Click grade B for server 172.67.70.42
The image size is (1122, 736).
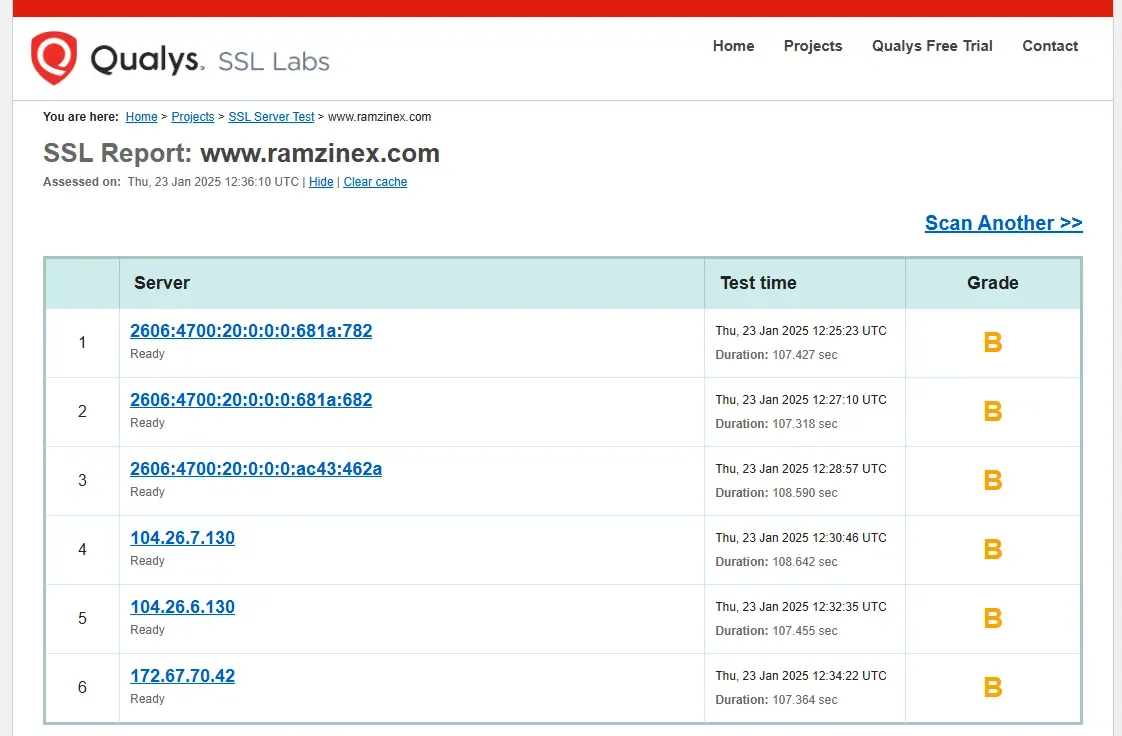(x=992, y=687)
